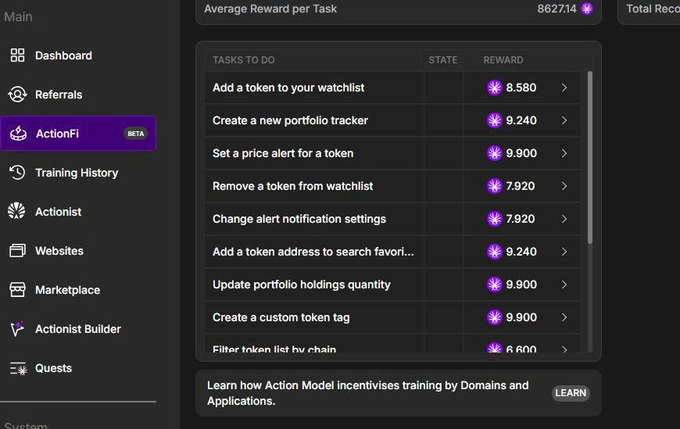Click task Add a token address to search favori...

[313, 252]
